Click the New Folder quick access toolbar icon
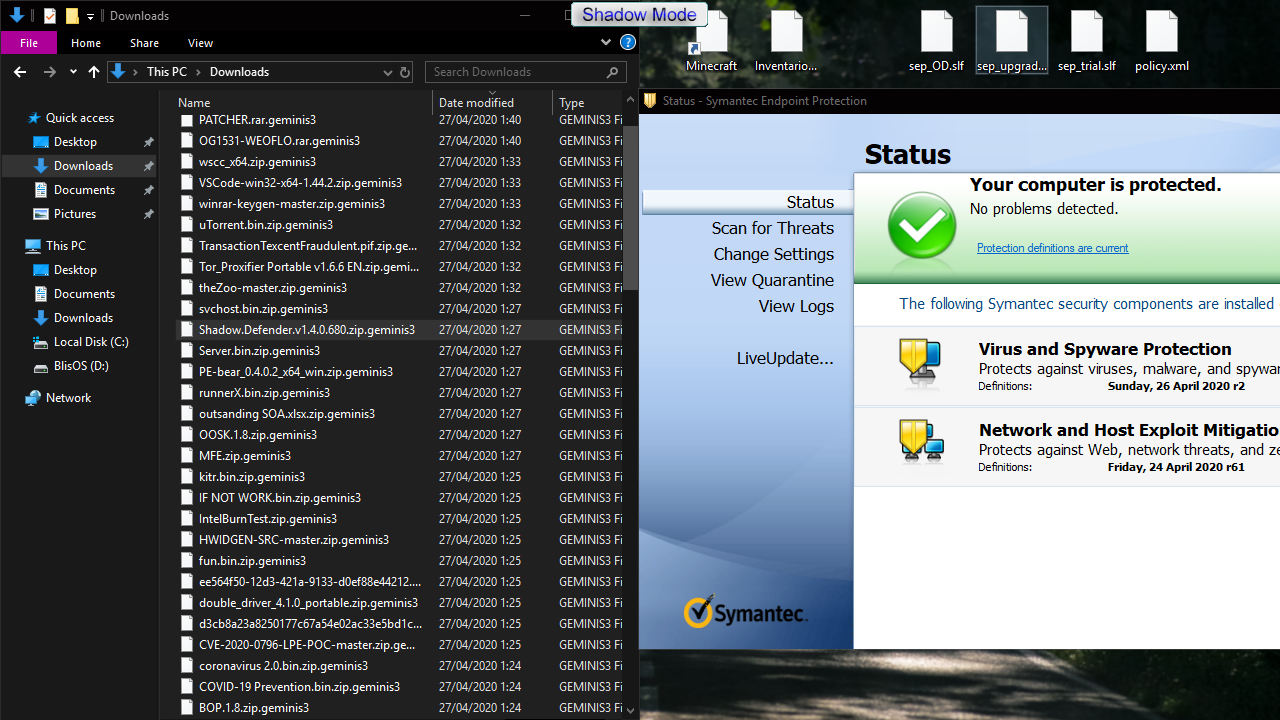The width and height of the screenshot is (1280, 720). 72,16
